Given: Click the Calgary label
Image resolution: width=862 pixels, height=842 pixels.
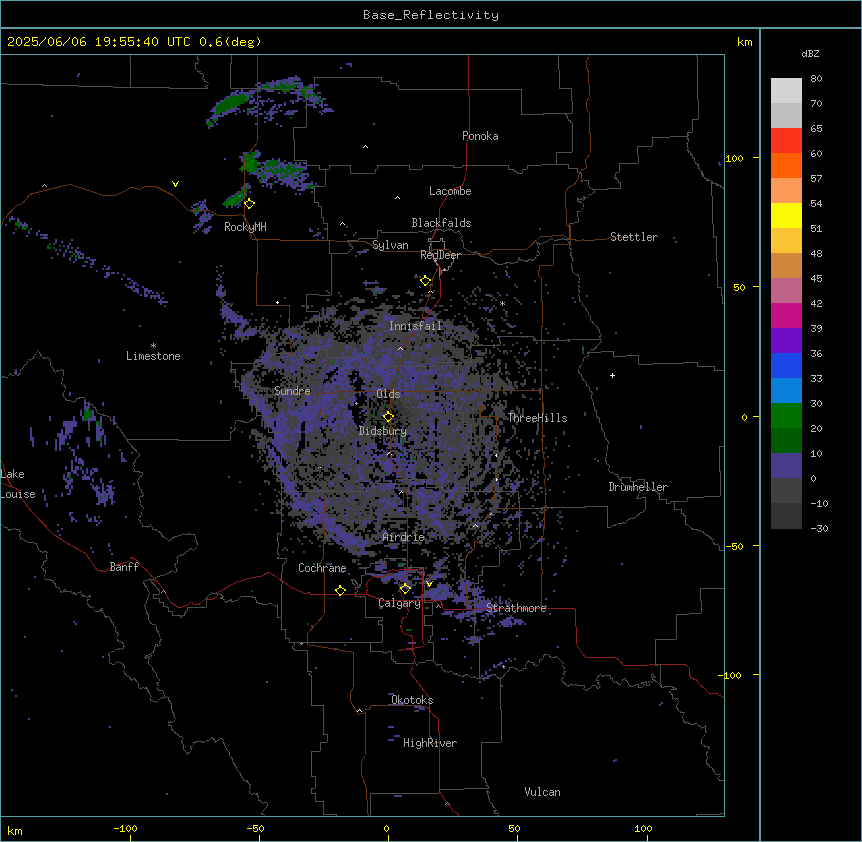Looking at the screenshot, I should tap(399, 603).
